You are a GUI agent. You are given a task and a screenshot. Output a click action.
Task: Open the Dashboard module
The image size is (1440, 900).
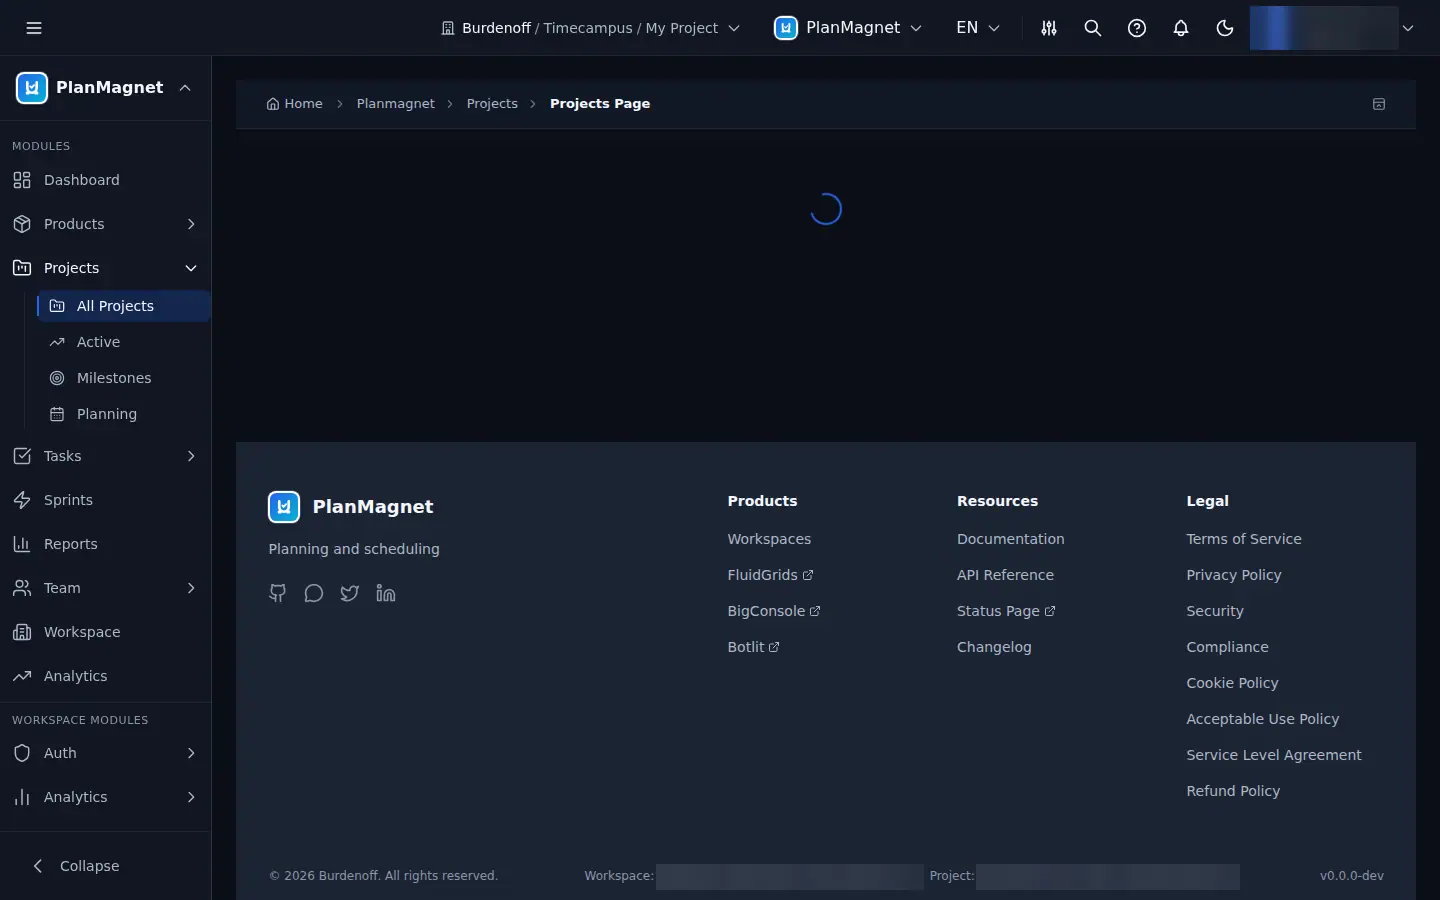tap(105, 180)
